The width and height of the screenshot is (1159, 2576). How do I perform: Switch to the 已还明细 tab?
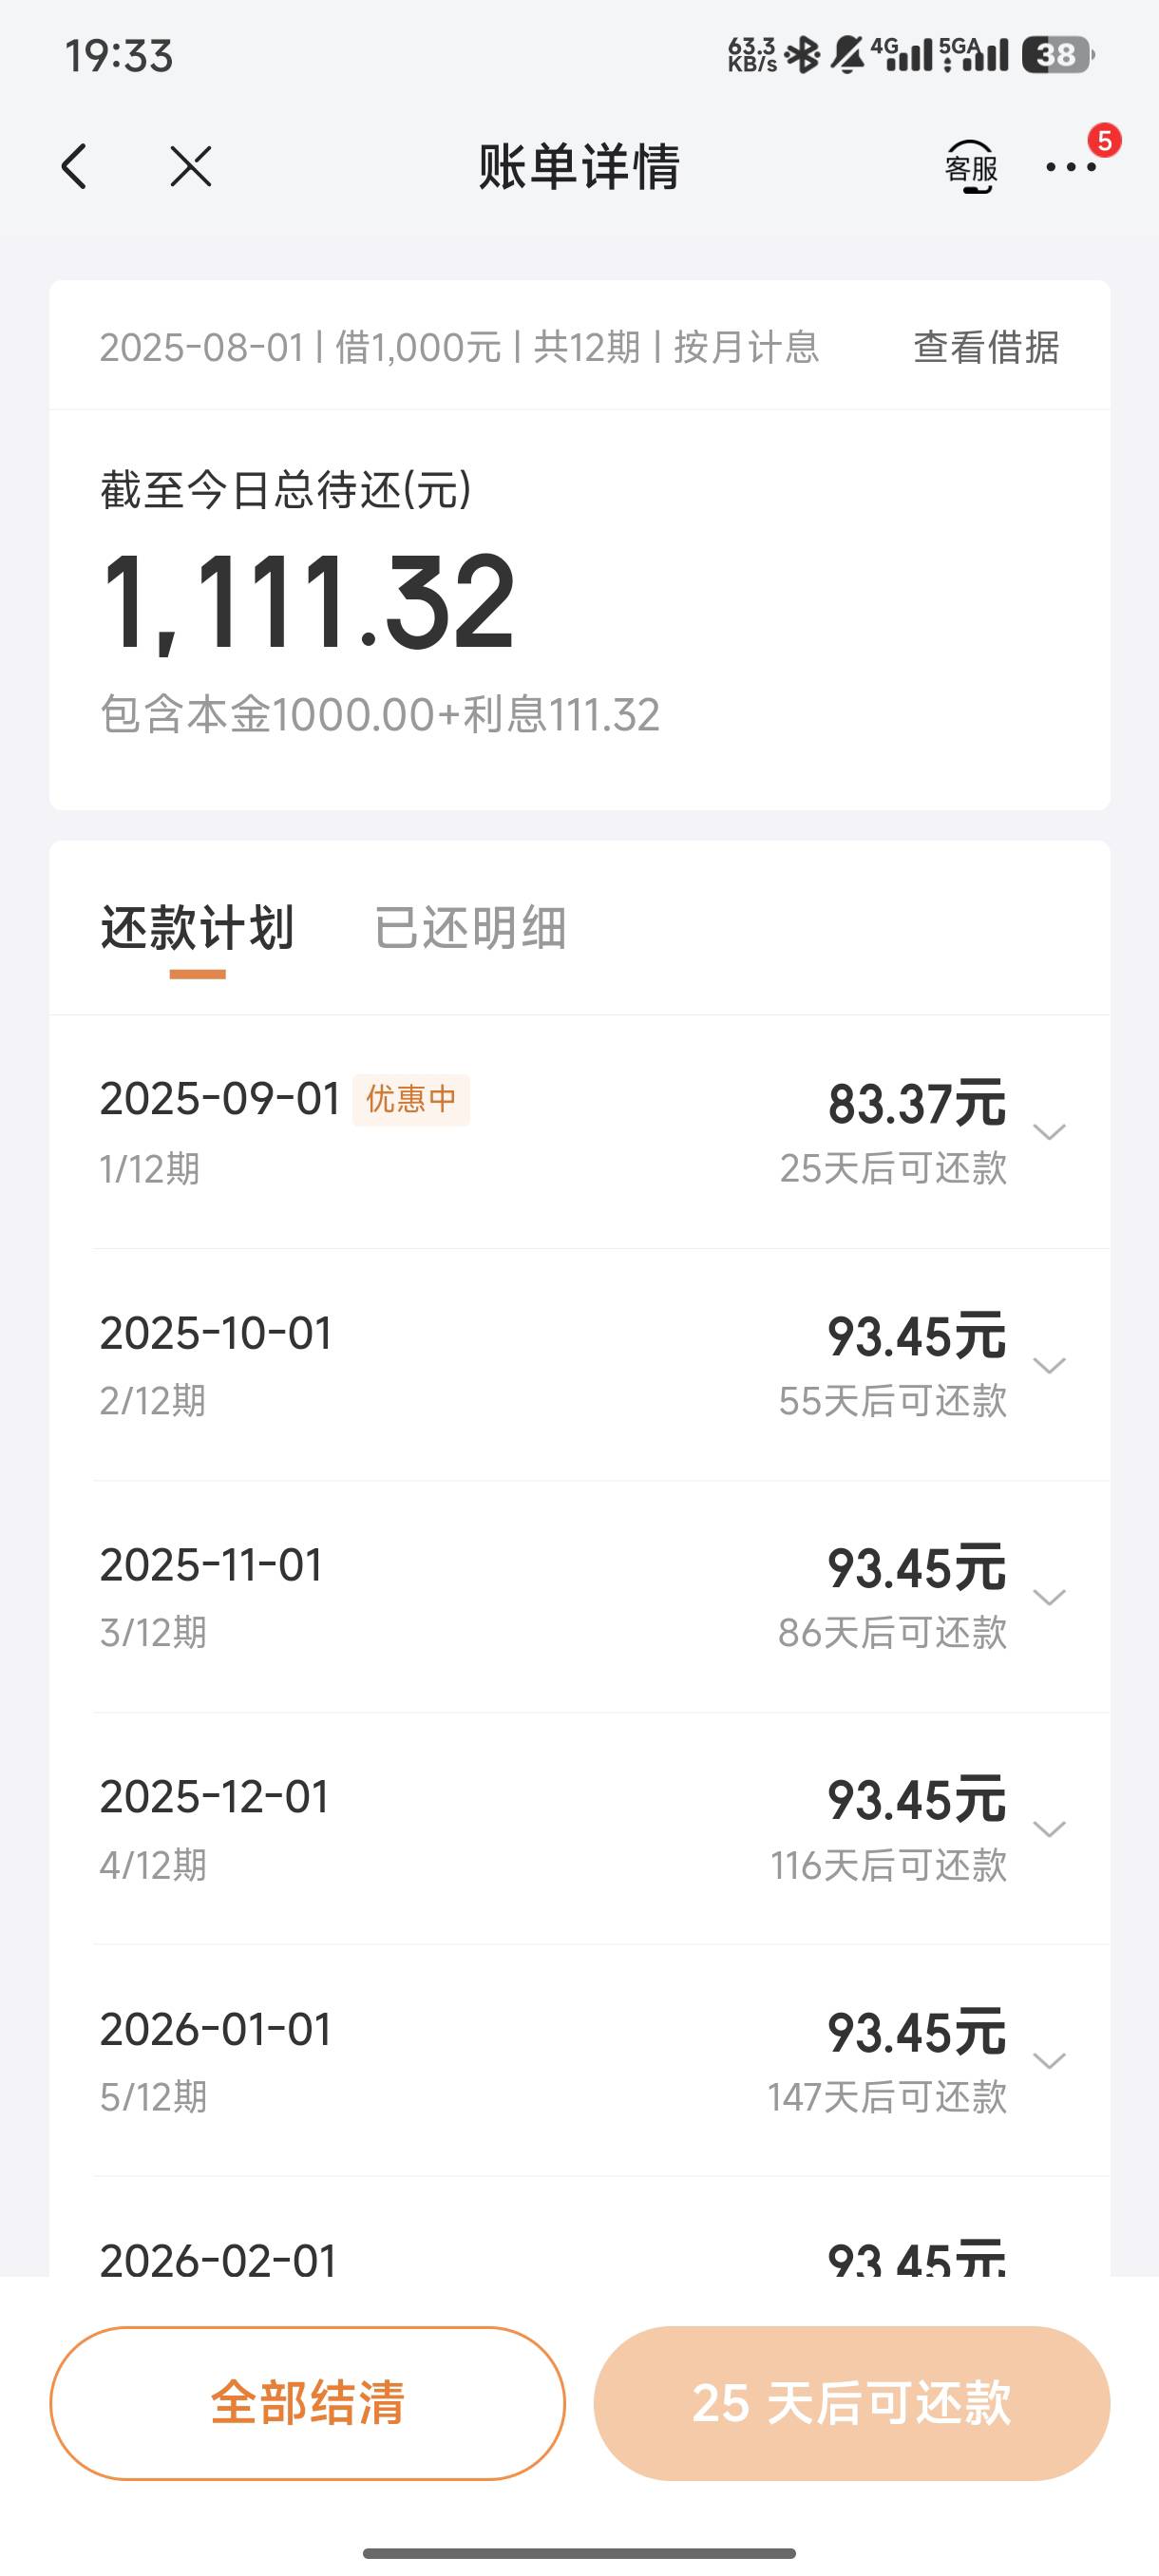pyautogui.click(x=470, y=928)
